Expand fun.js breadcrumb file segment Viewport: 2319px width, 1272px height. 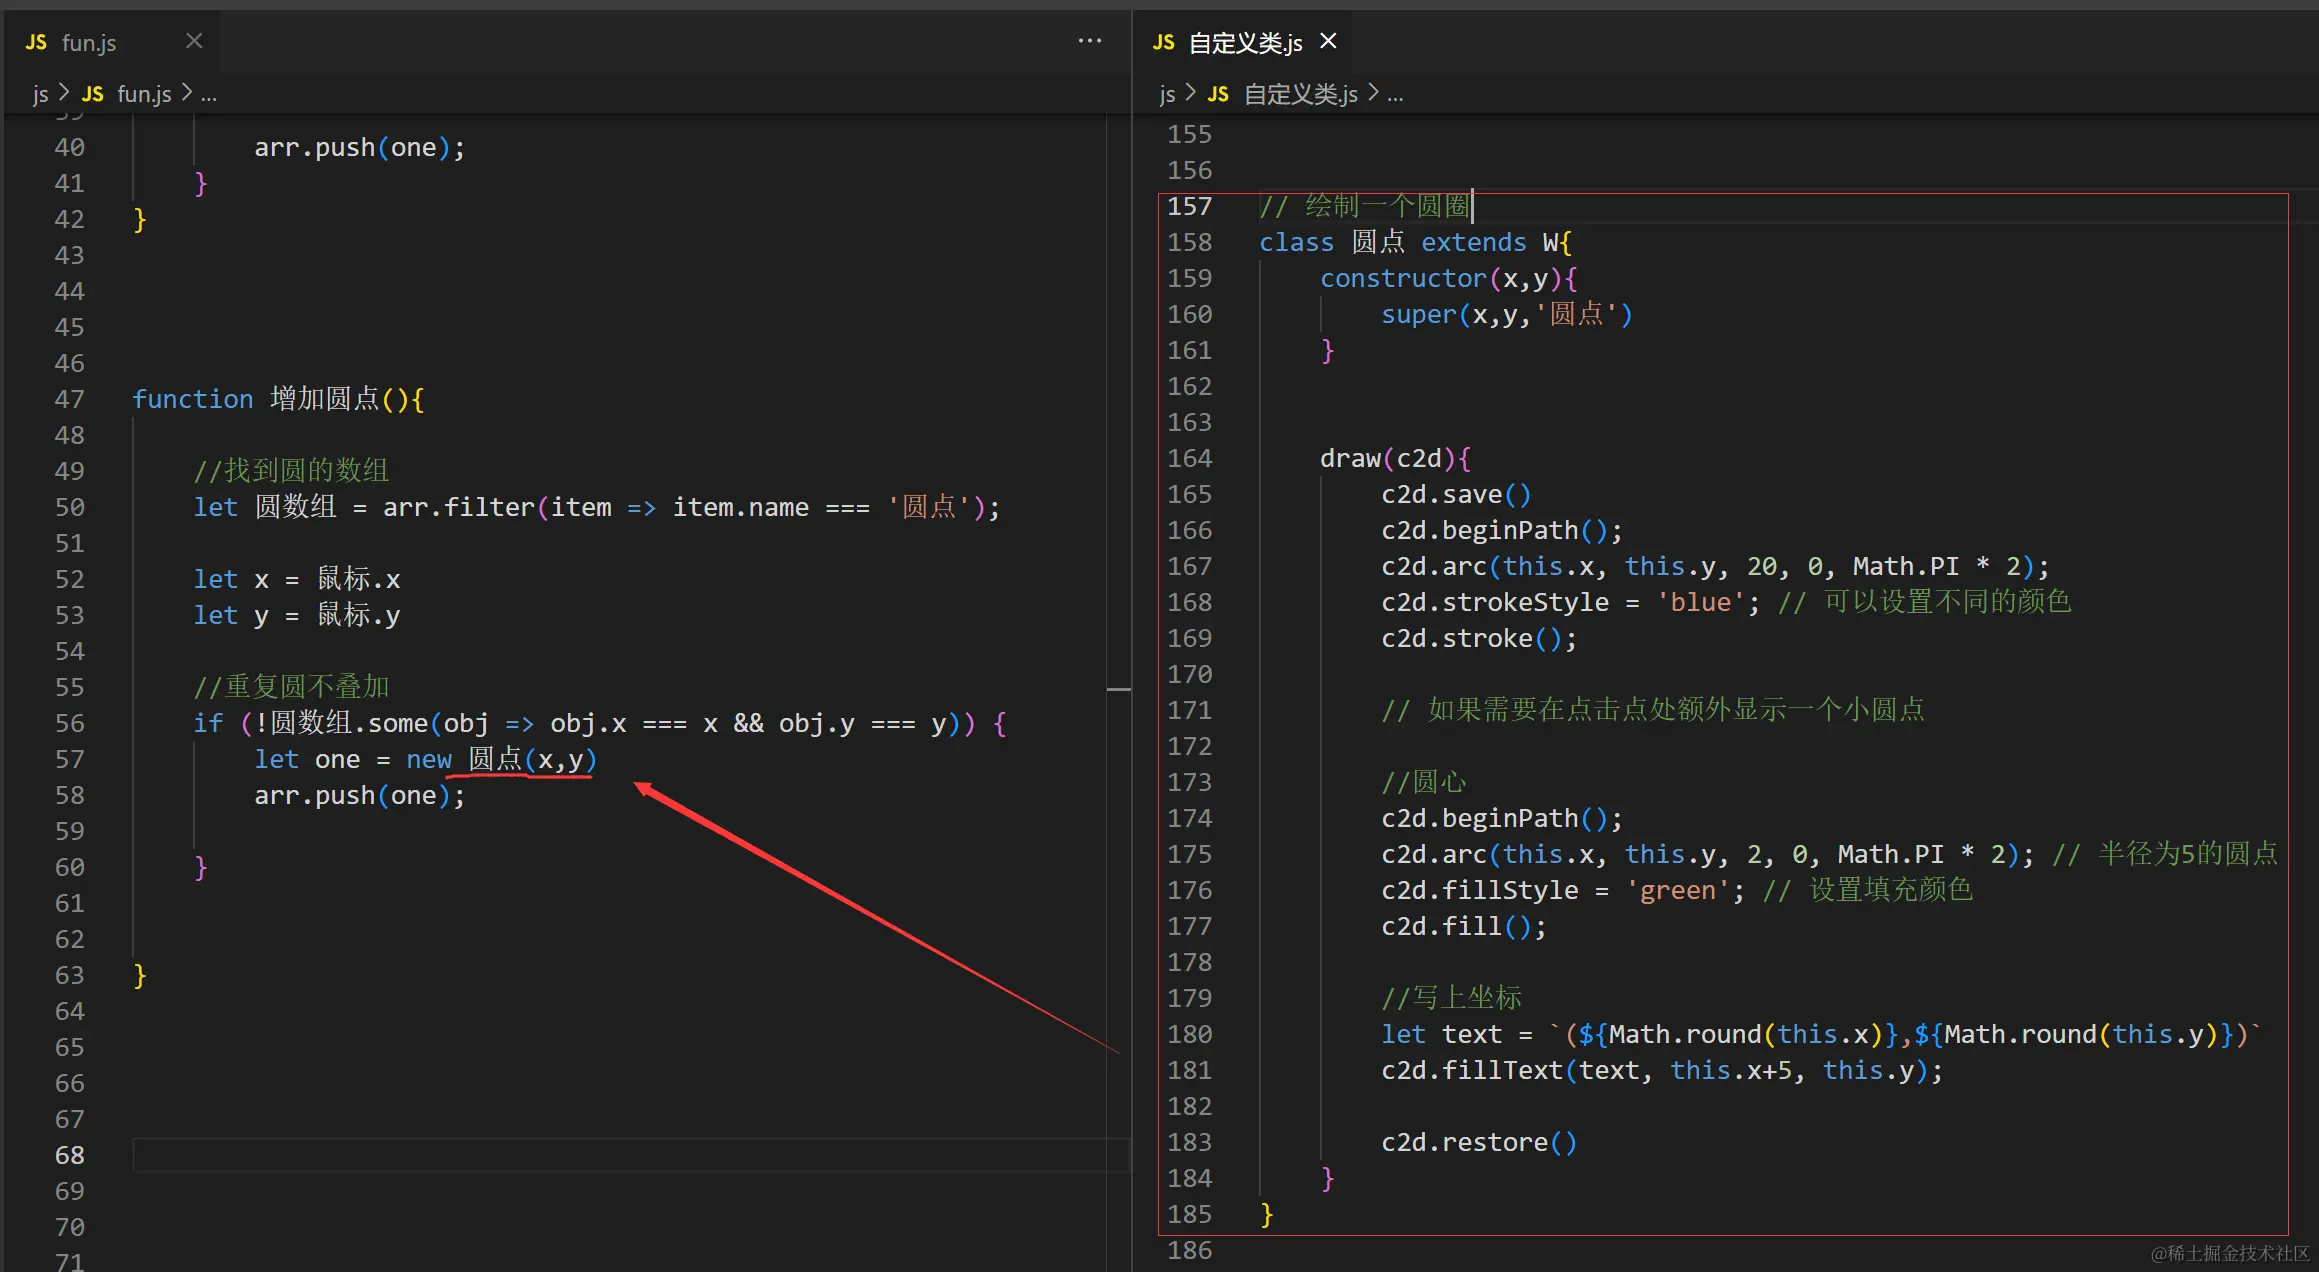click(x=144, y=94)
